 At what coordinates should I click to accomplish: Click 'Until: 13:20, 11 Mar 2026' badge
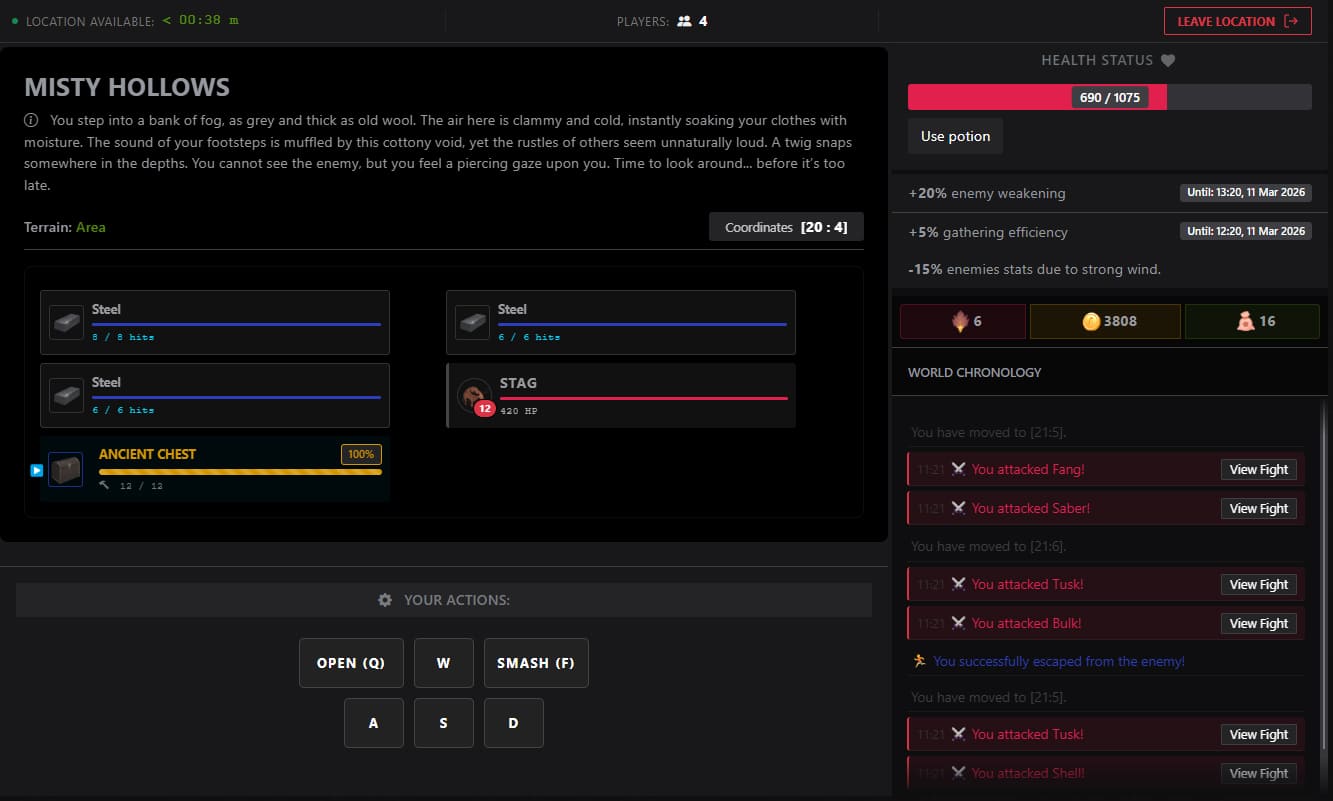point(1246,192)
